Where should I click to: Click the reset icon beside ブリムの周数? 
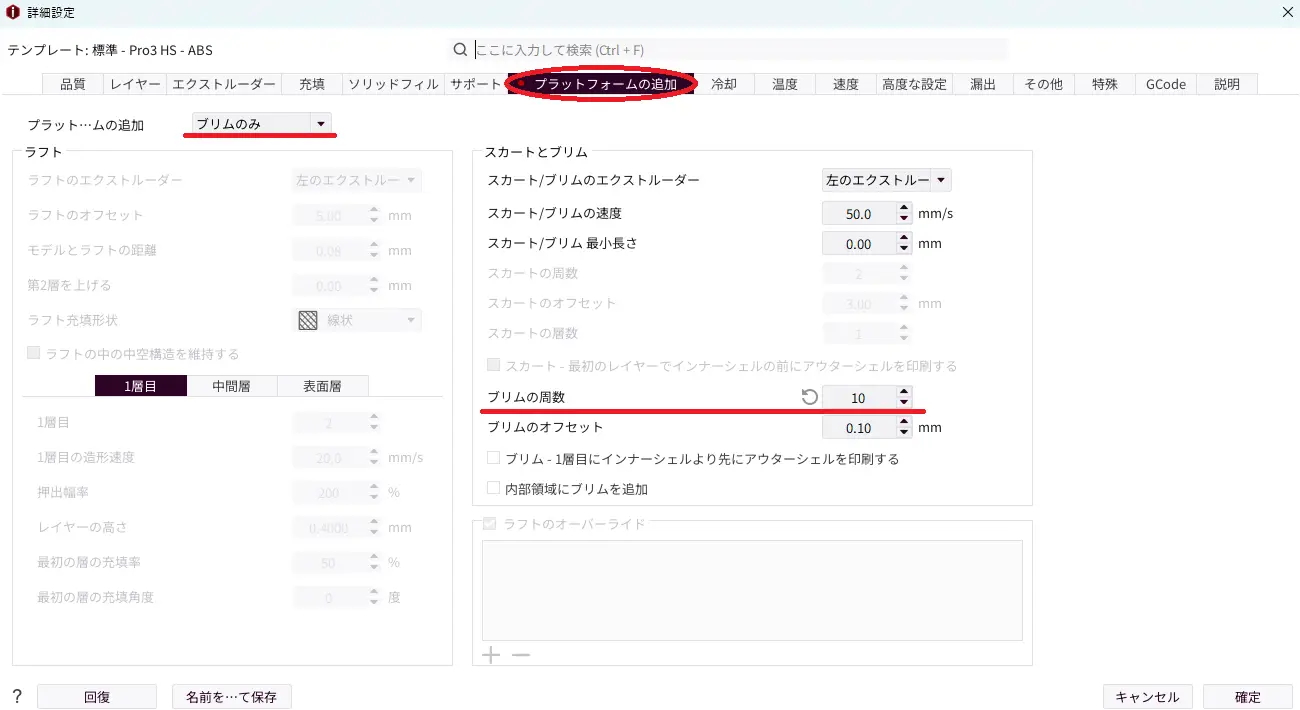[x=809, y=398]
